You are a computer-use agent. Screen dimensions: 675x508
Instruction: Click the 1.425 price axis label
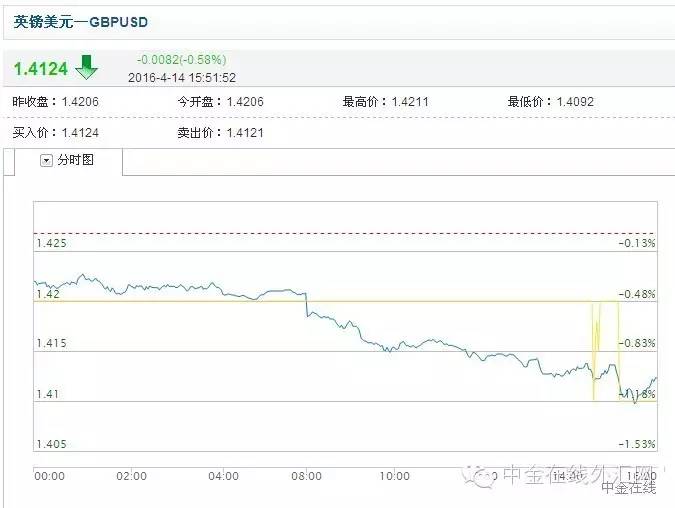pos(50,243)
